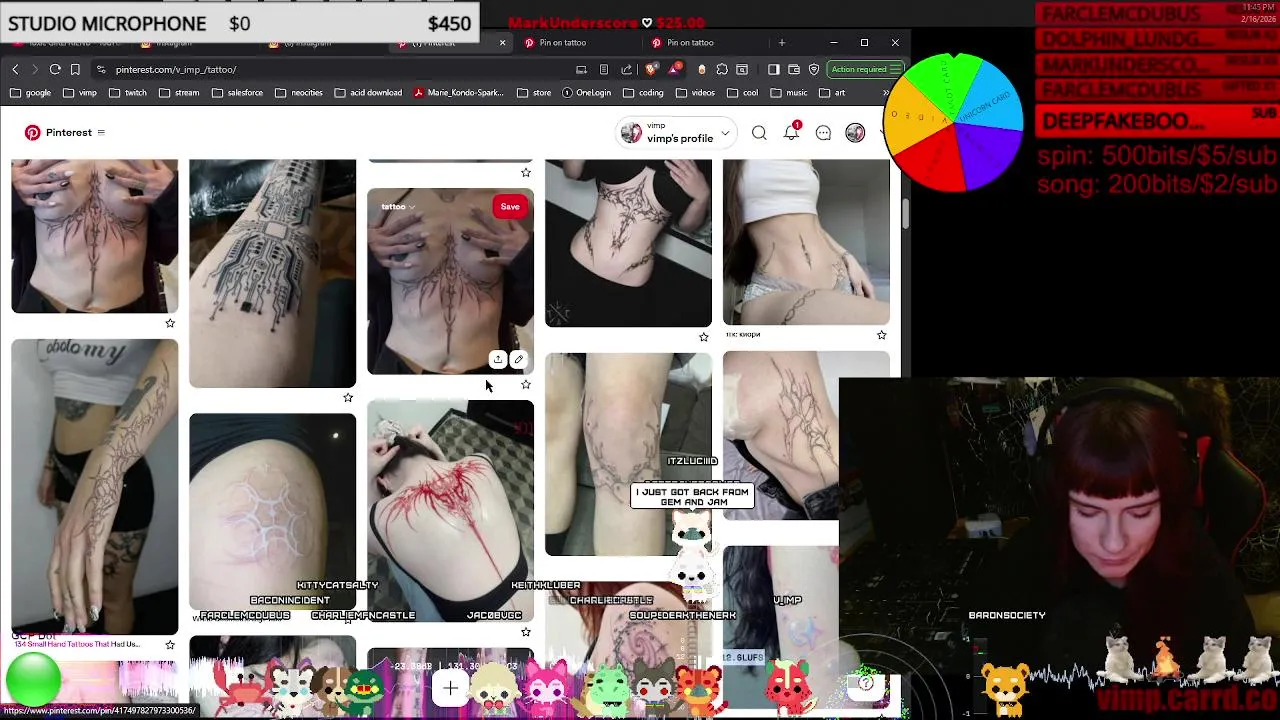This screenshot has height=720, width=1280.
Task: Favorite the white top hip tattoo star
Action: tap(882, 335)
